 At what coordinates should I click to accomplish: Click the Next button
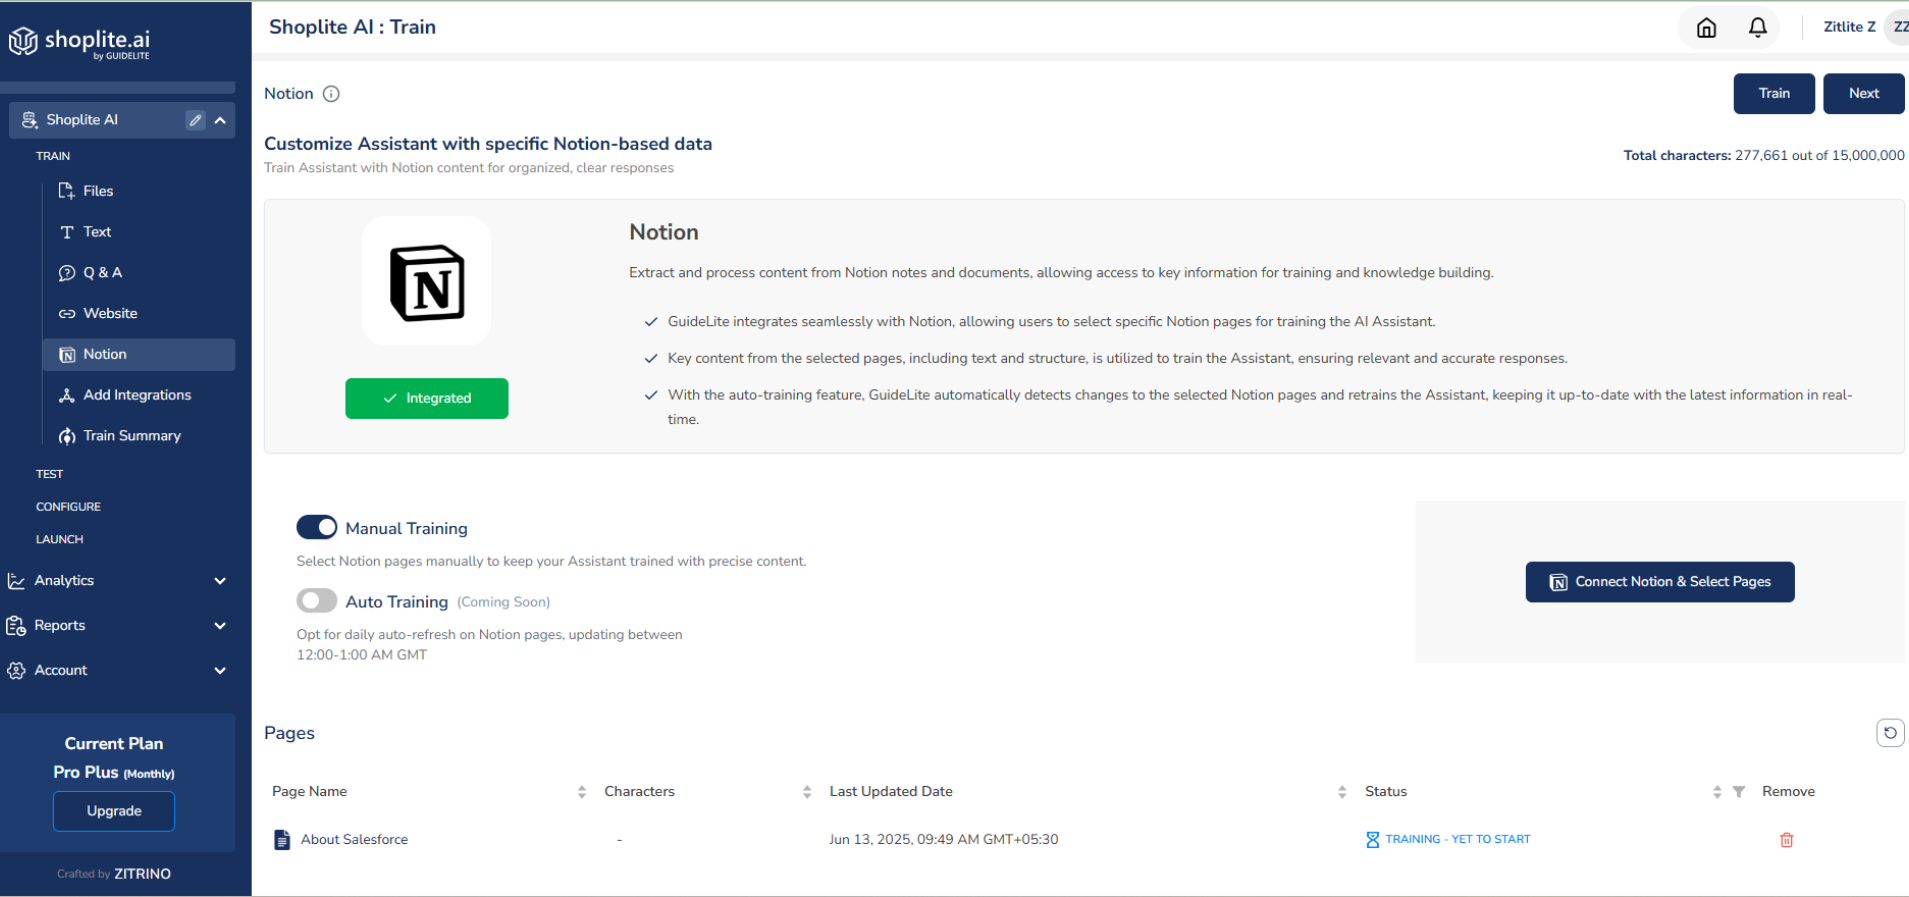(x=1864, y=94)
